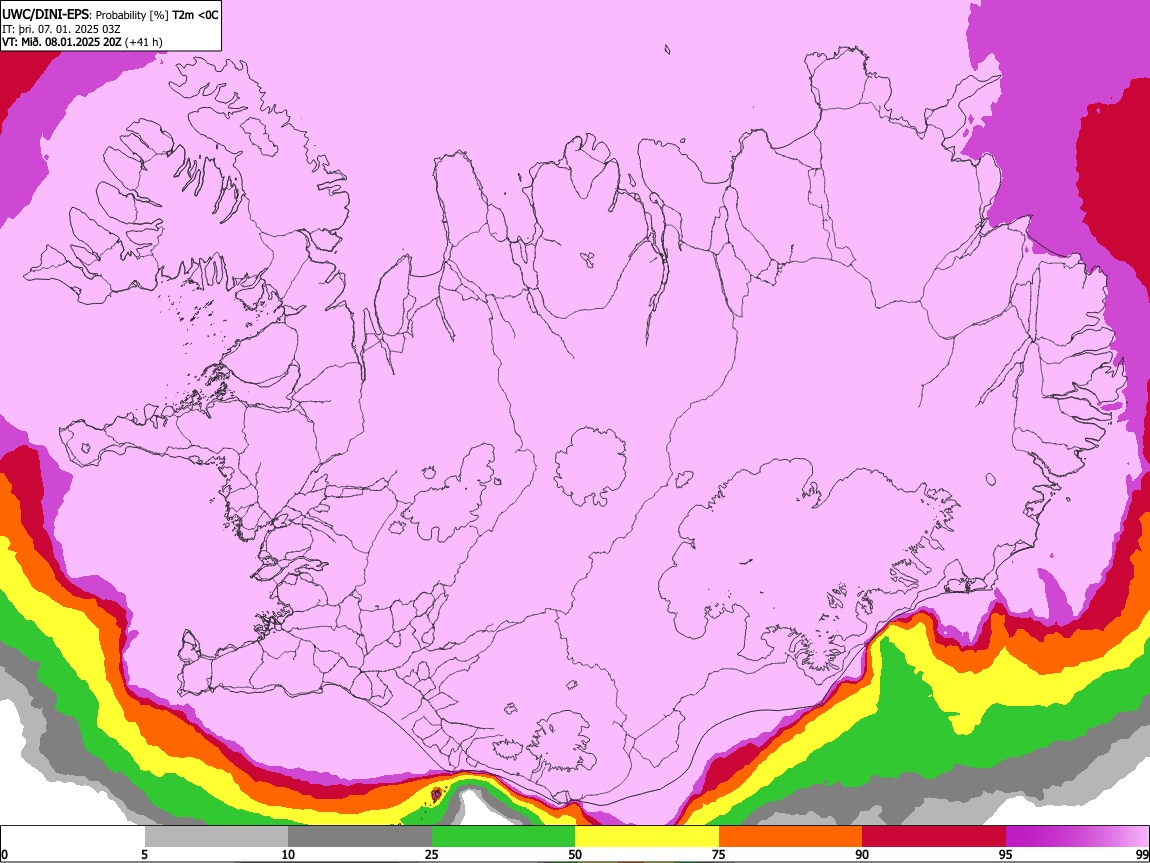Click the UWC/DINI-EPS title text
This screenshot has height=863, width=1150.
pos(45,15)
